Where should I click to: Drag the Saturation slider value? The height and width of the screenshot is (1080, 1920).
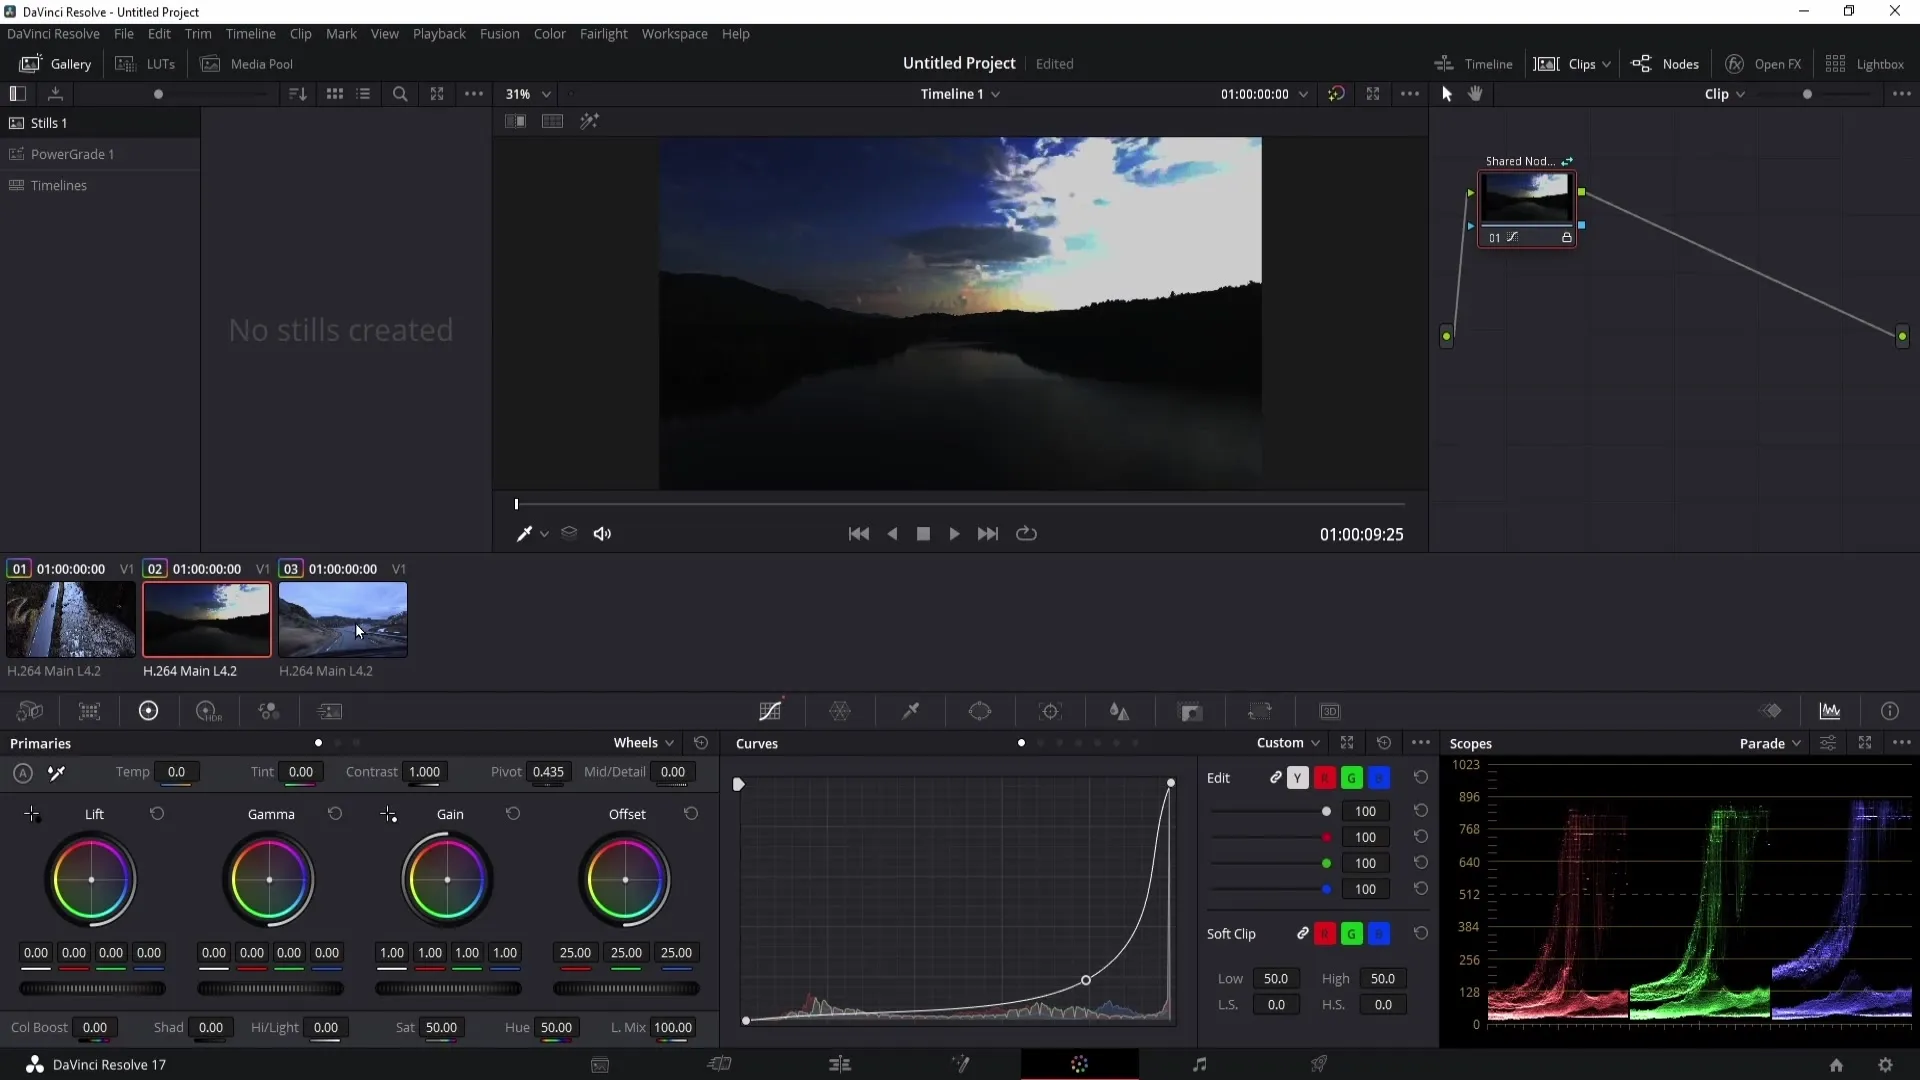click(442, 1027)
